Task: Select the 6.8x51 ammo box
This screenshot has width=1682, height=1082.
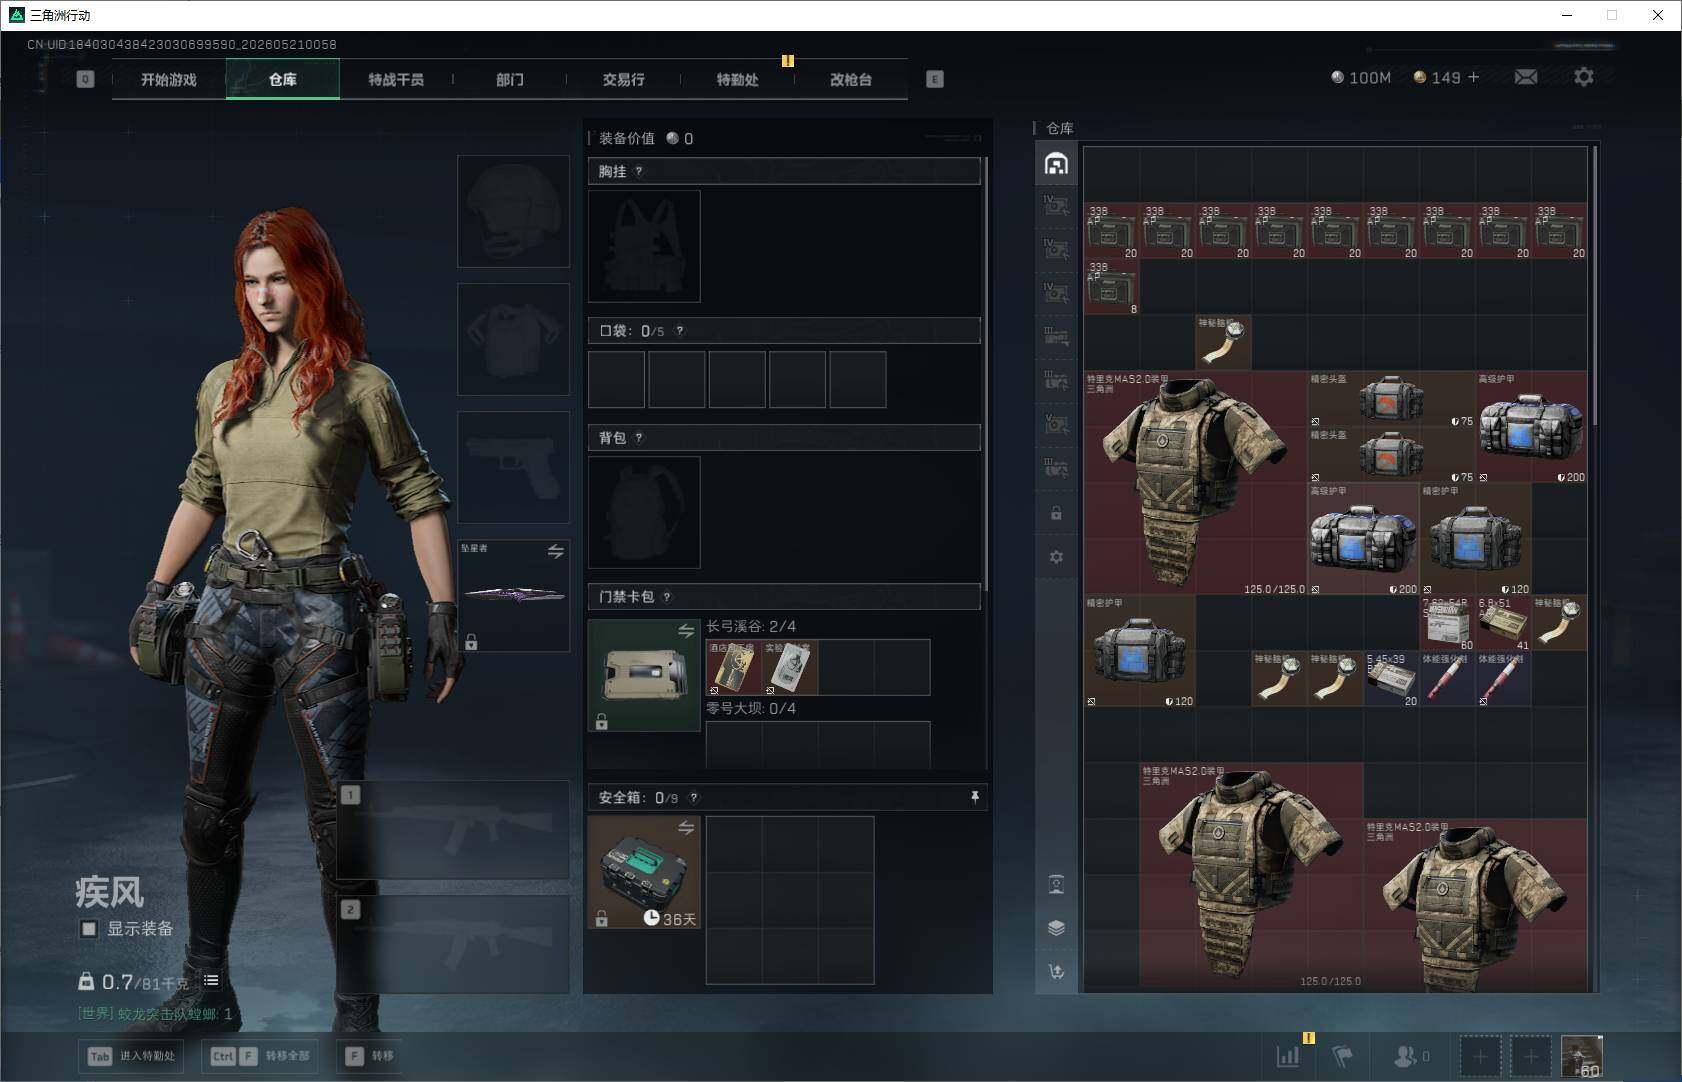Action: click(1503, 623)
